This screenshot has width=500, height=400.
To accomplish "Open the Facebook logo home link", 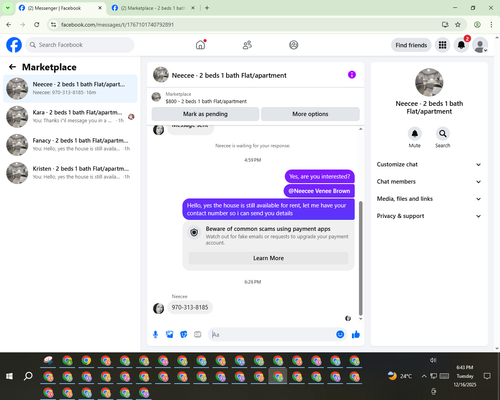I will (x=14, y=45).
